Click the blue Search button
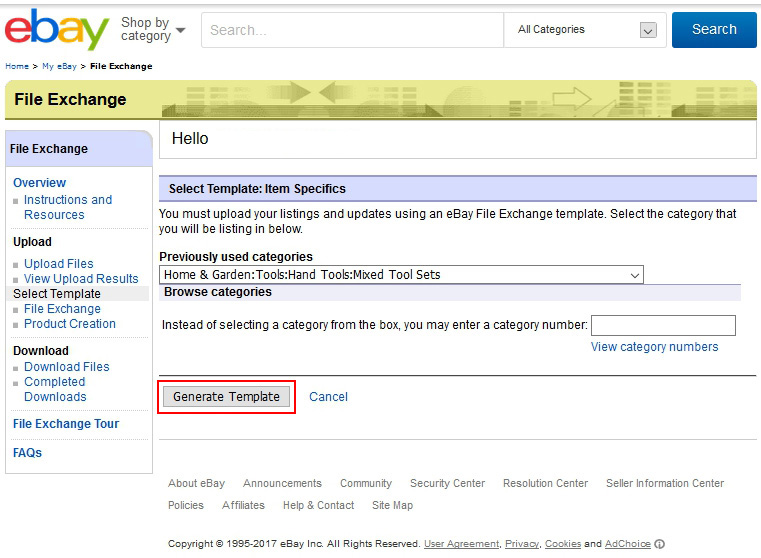 [713, 30]
